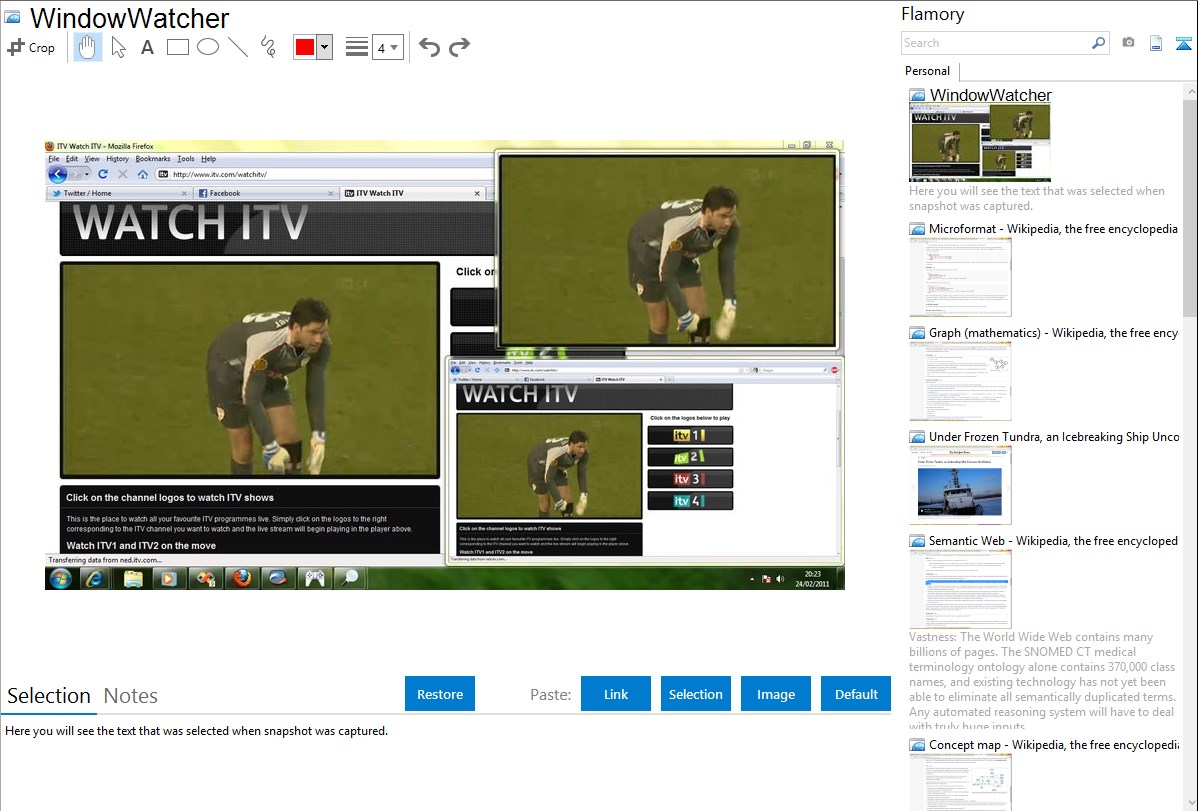This screenshot has height=811, width=1198.
Task: Open WindowWatcher title in snapshot list
Action: pyautogui.click(x=990, y=95)
